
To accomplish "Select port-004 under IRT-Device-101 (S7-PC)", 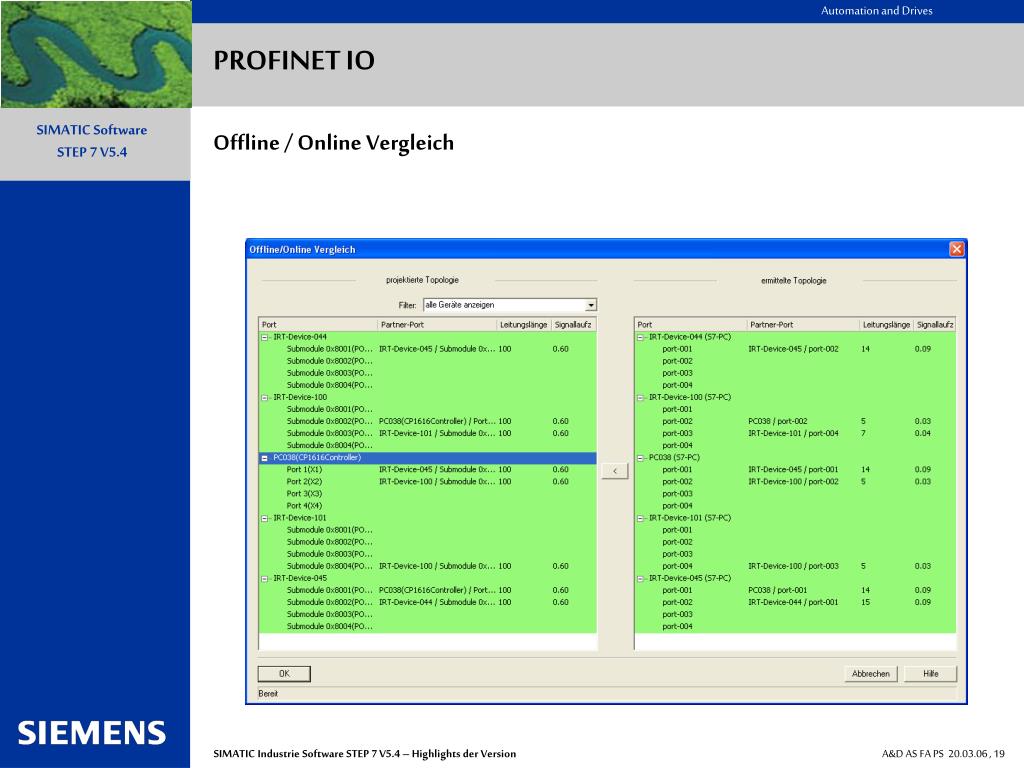I will 677,566.
